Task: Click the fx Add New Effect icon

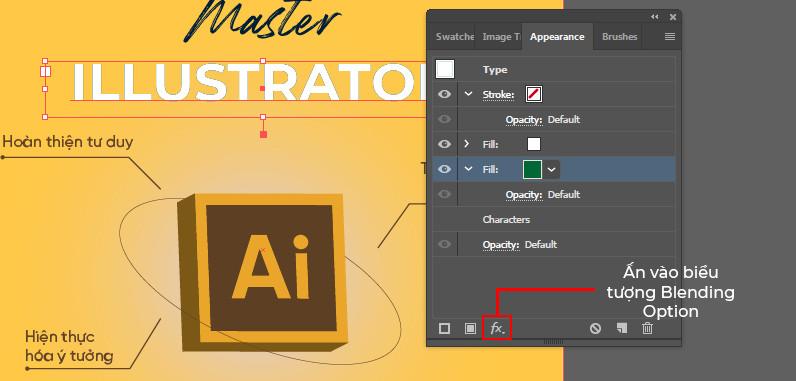Action: [496, 328]
